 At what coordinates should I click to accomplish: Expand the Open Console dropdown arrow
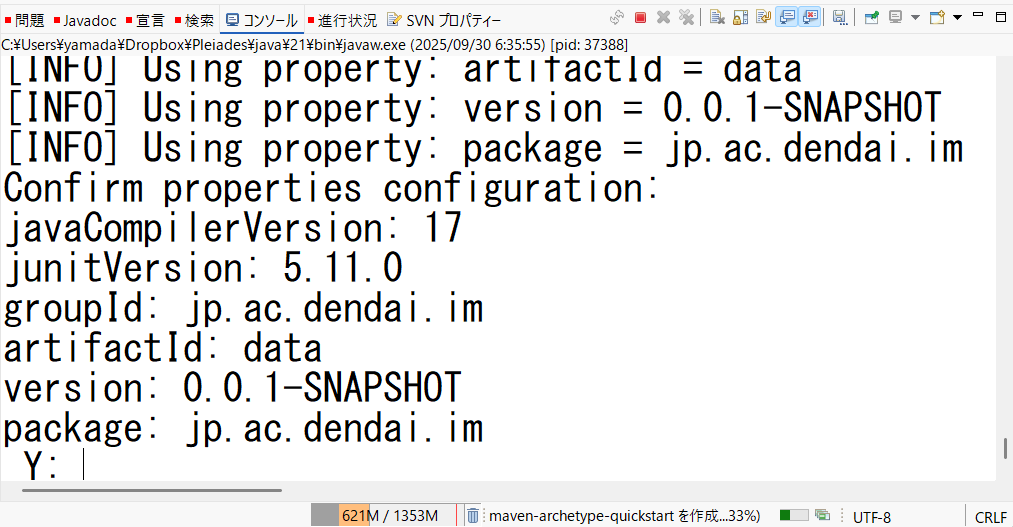coord(957,18)
